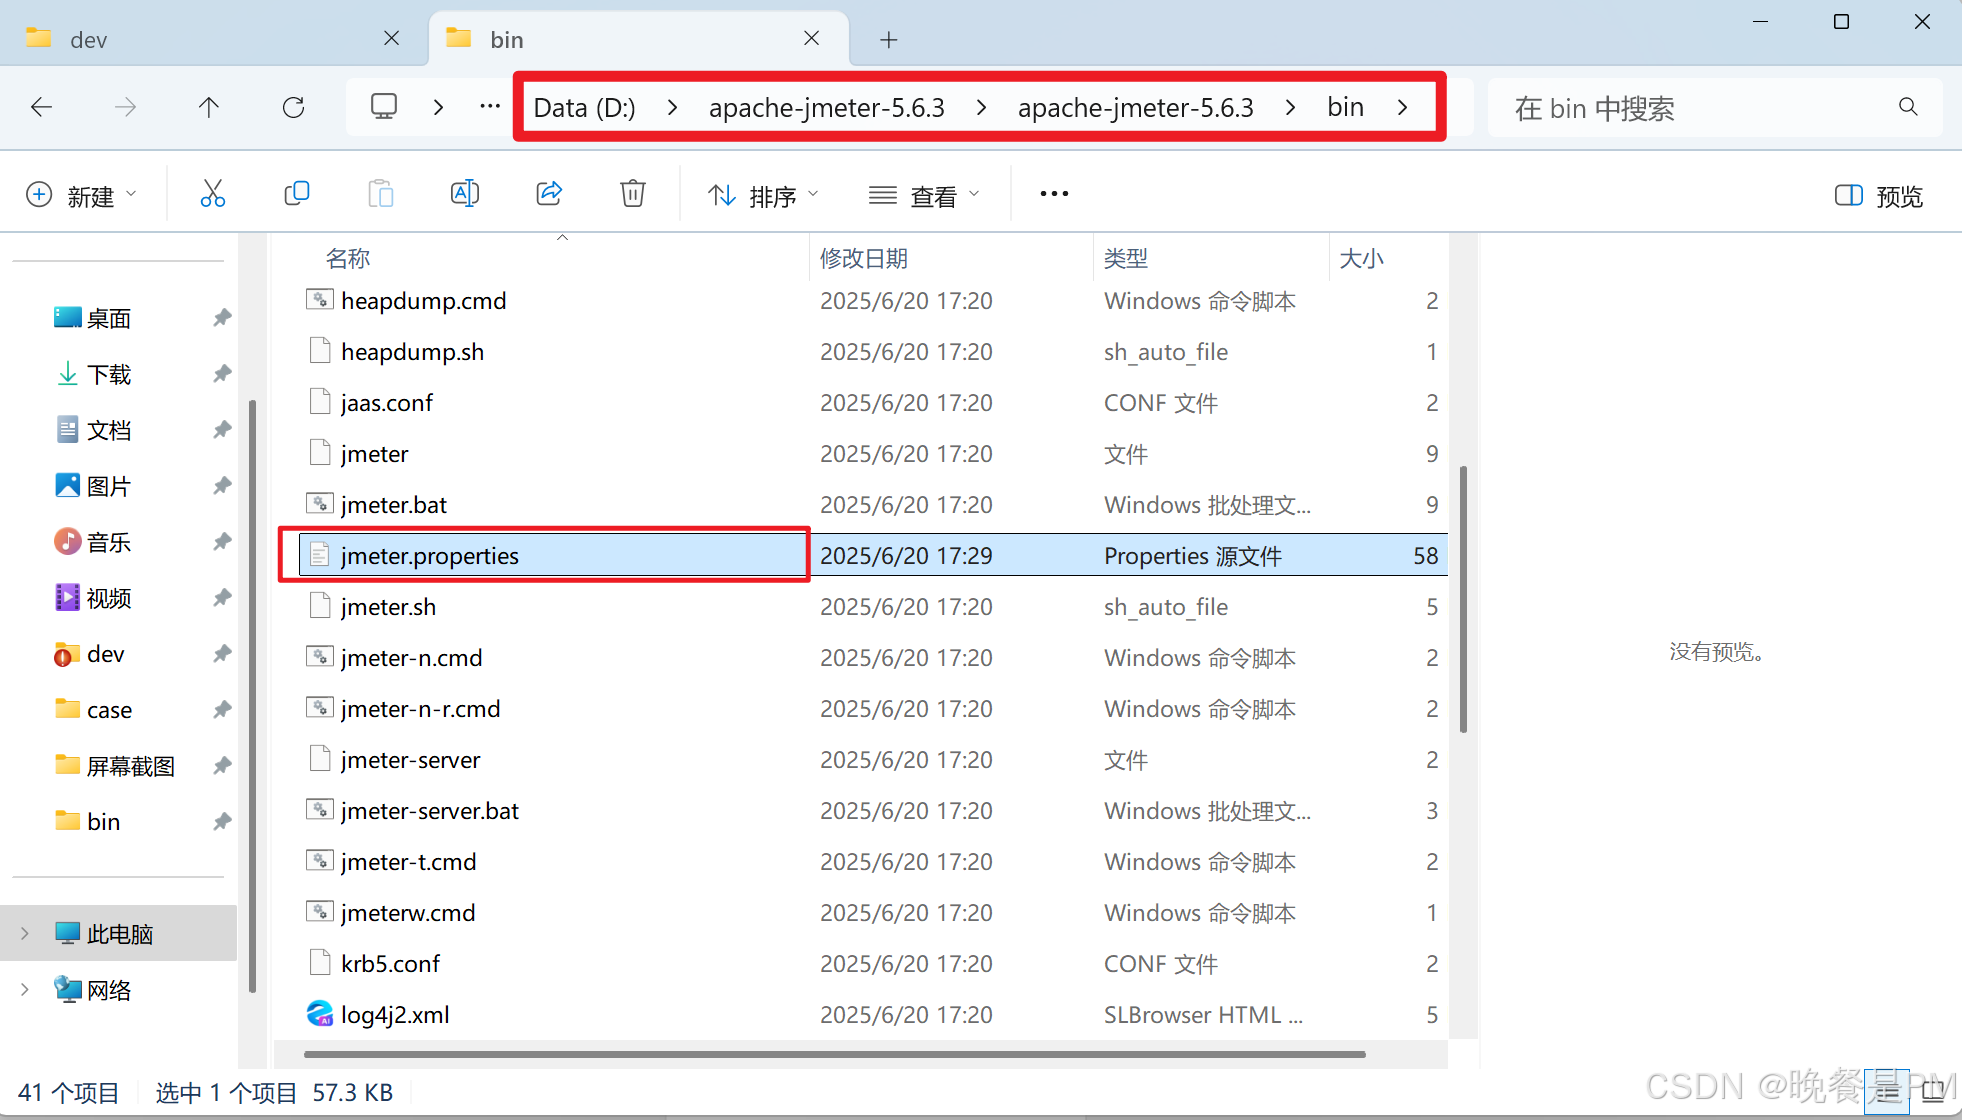Toggle the 预览 preview pane
The image size is (1962, 1120).
(x=1879, y=195)
